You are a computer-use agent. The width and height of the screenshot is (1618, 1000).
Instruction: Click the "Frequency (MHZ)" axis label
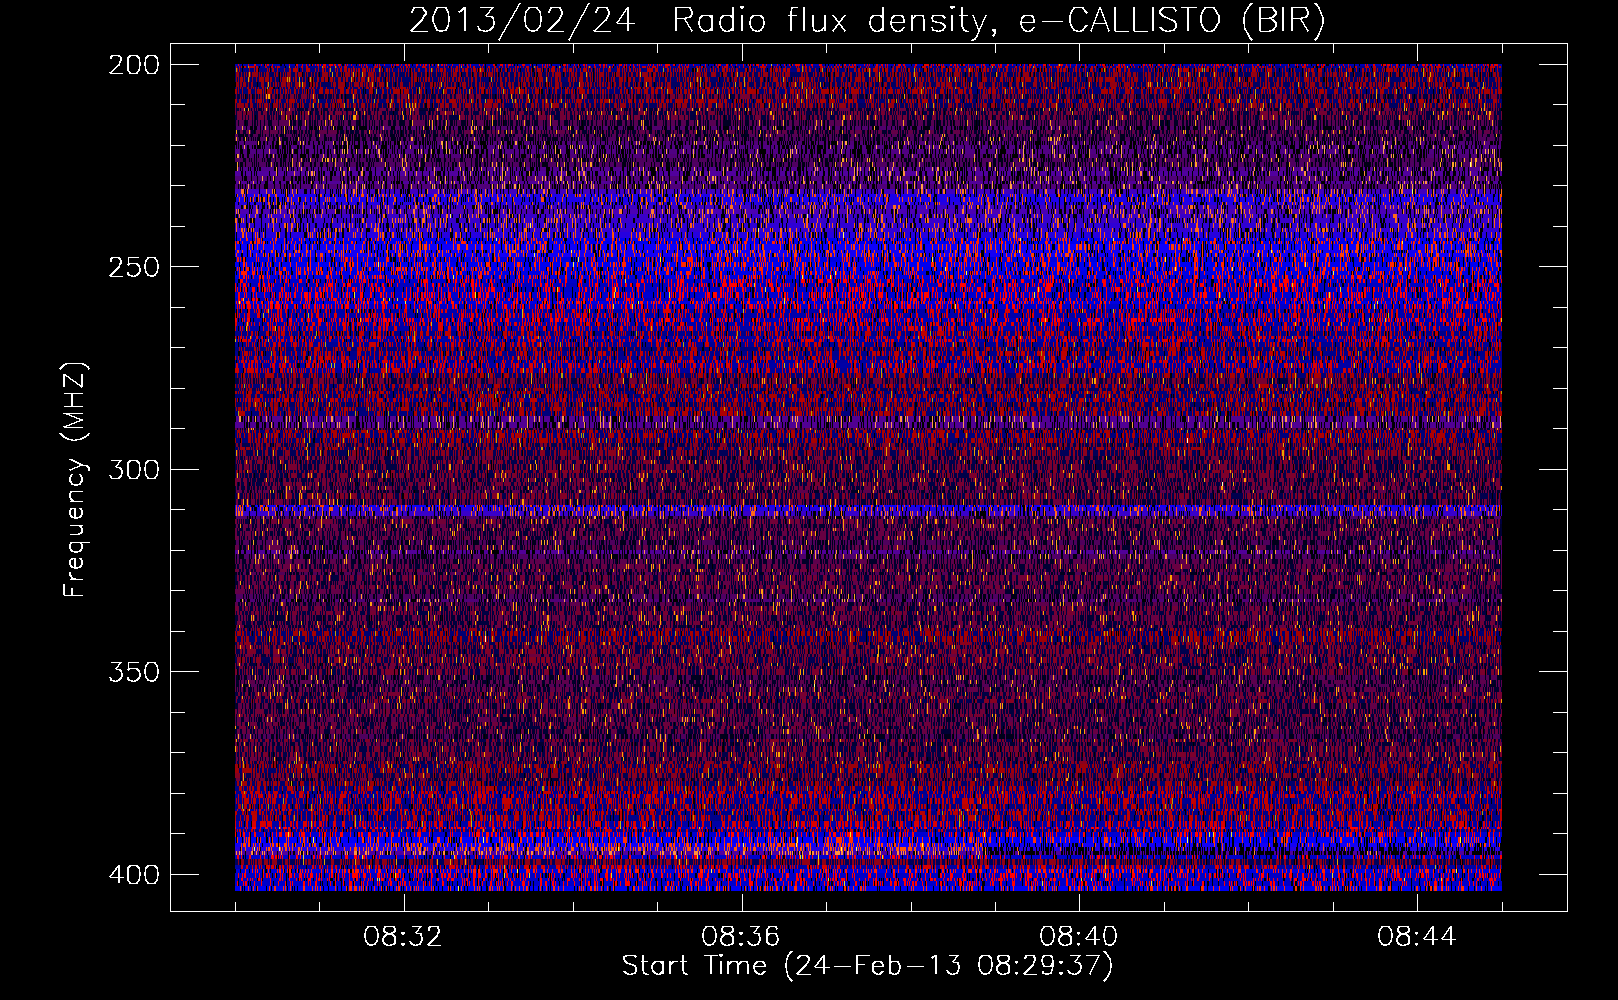(x=76, y=479)
